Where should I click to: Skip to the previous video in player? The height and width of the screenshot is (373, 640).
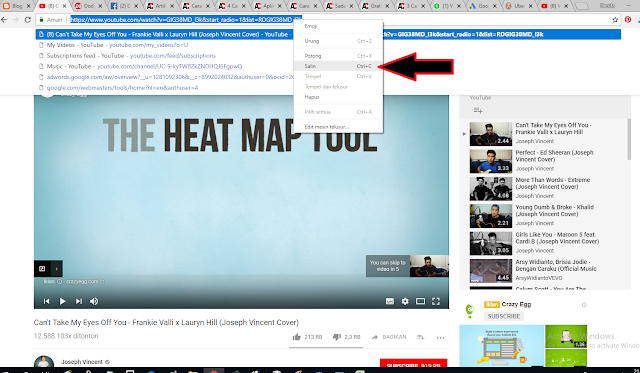point(47,301)
